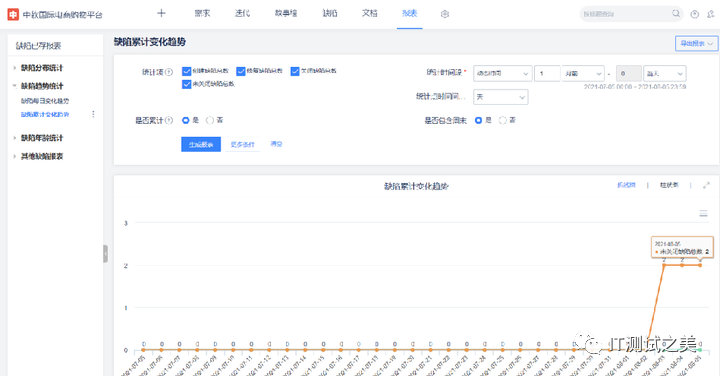Click the 柱状图 chart type link
The width and height of the screenshot is (720, 376).
[669, 185]
